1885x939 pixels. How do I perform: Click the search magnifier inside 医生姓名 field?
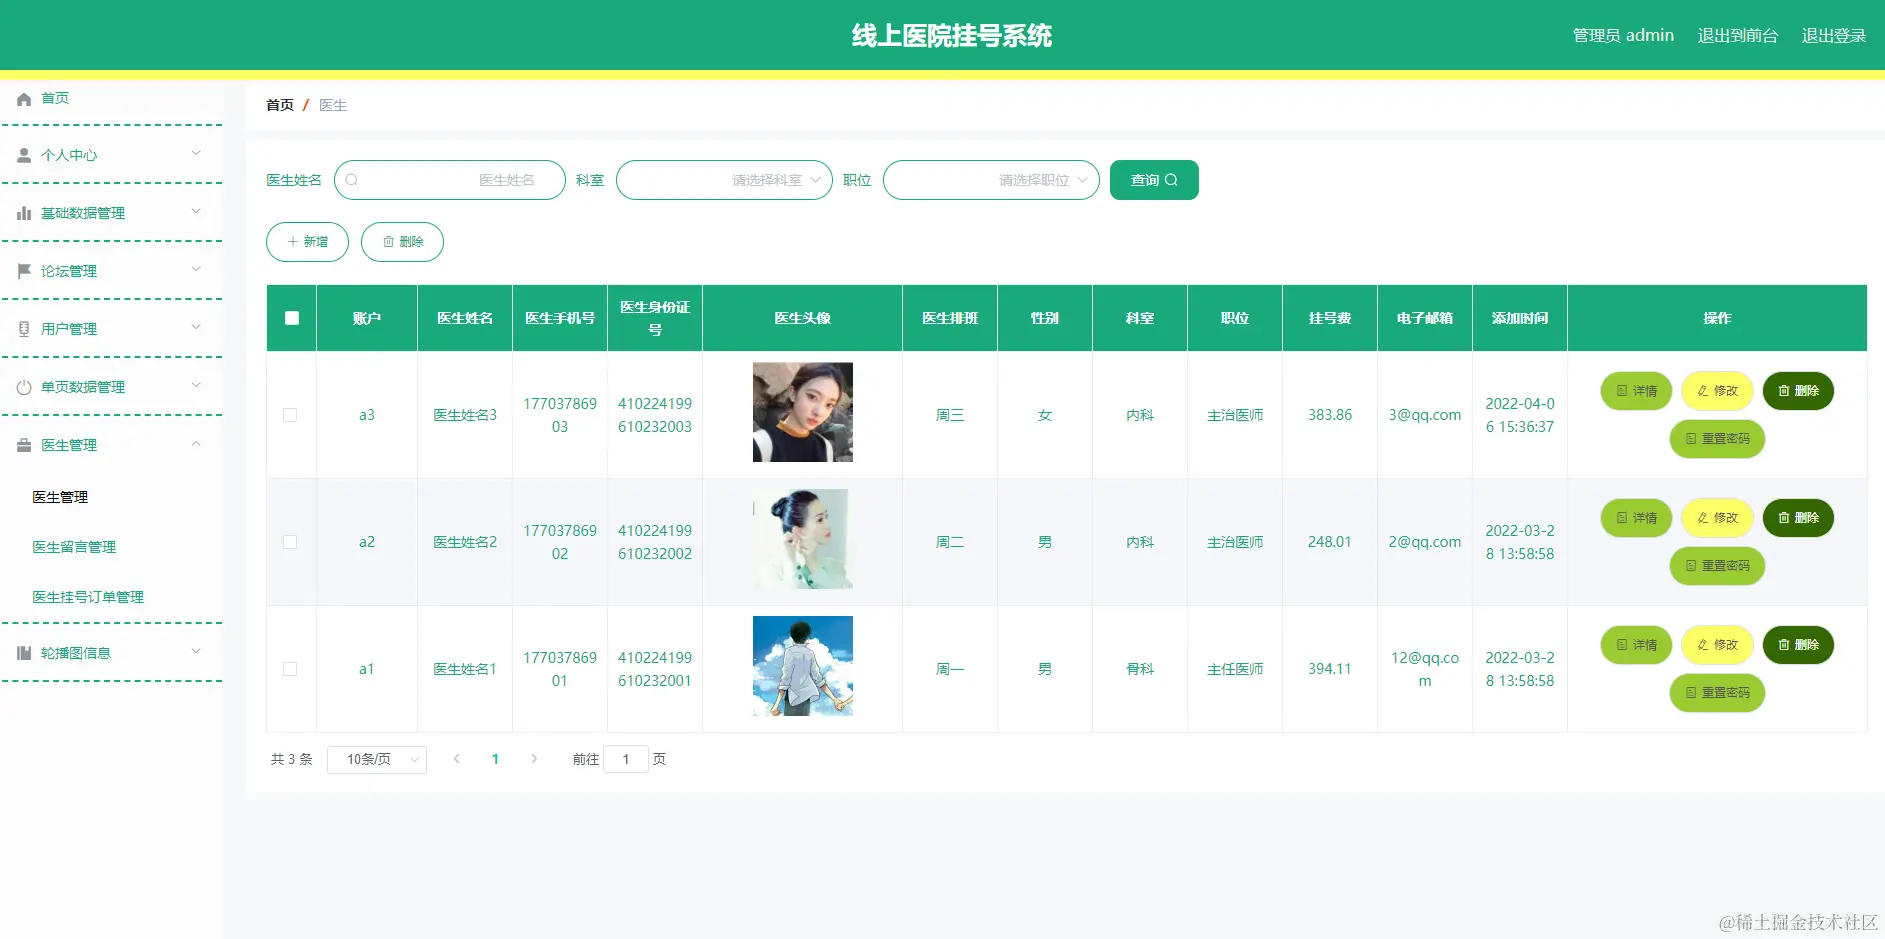352,180
